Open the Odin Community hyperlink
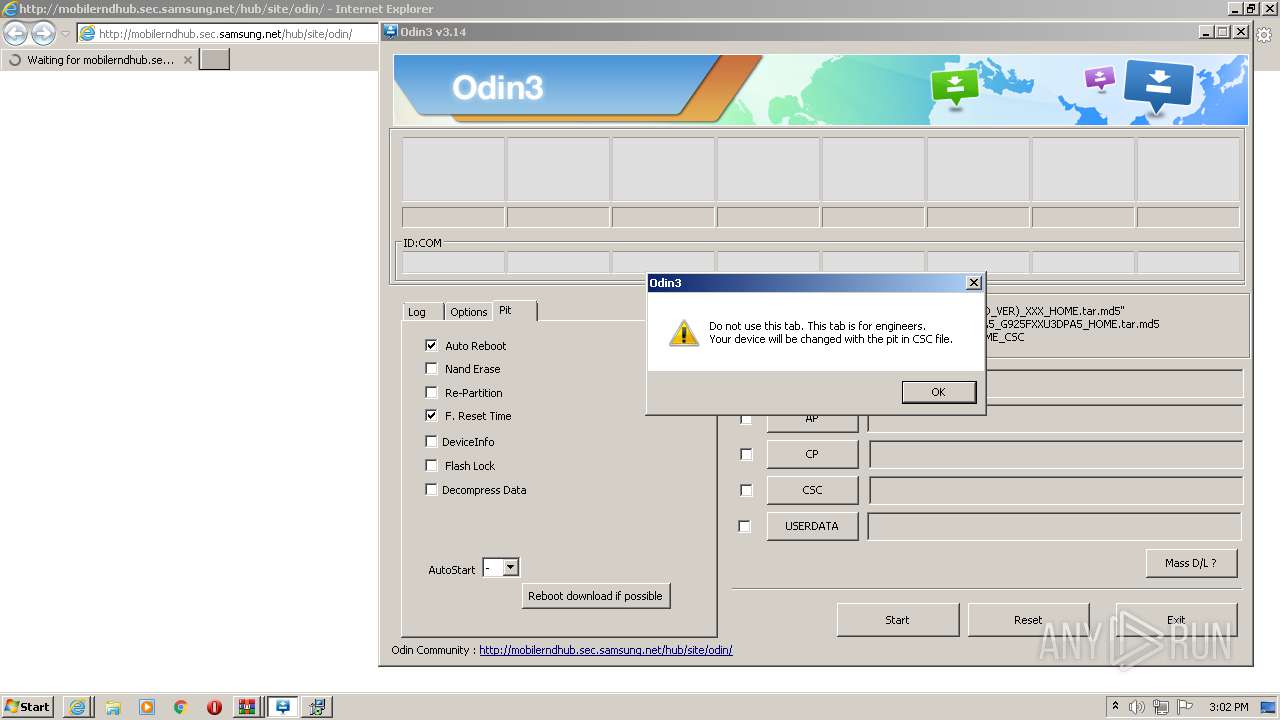The height and width of the screenshot is (720, 1280). click(x=606, y=650)
